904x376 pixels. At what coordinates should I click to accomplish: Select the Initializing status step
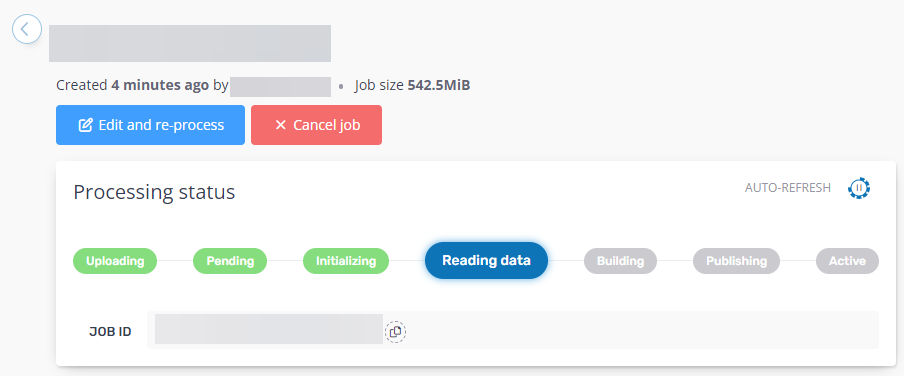346,261
